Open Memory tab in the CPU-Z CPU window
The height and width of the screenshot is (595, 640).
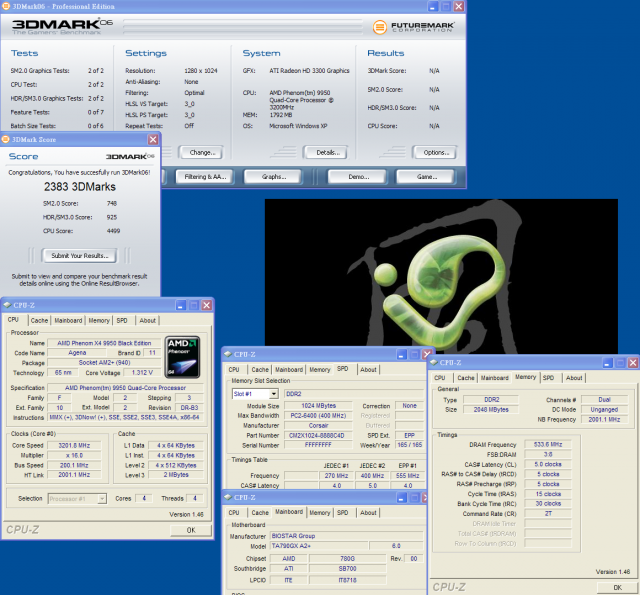99,320
